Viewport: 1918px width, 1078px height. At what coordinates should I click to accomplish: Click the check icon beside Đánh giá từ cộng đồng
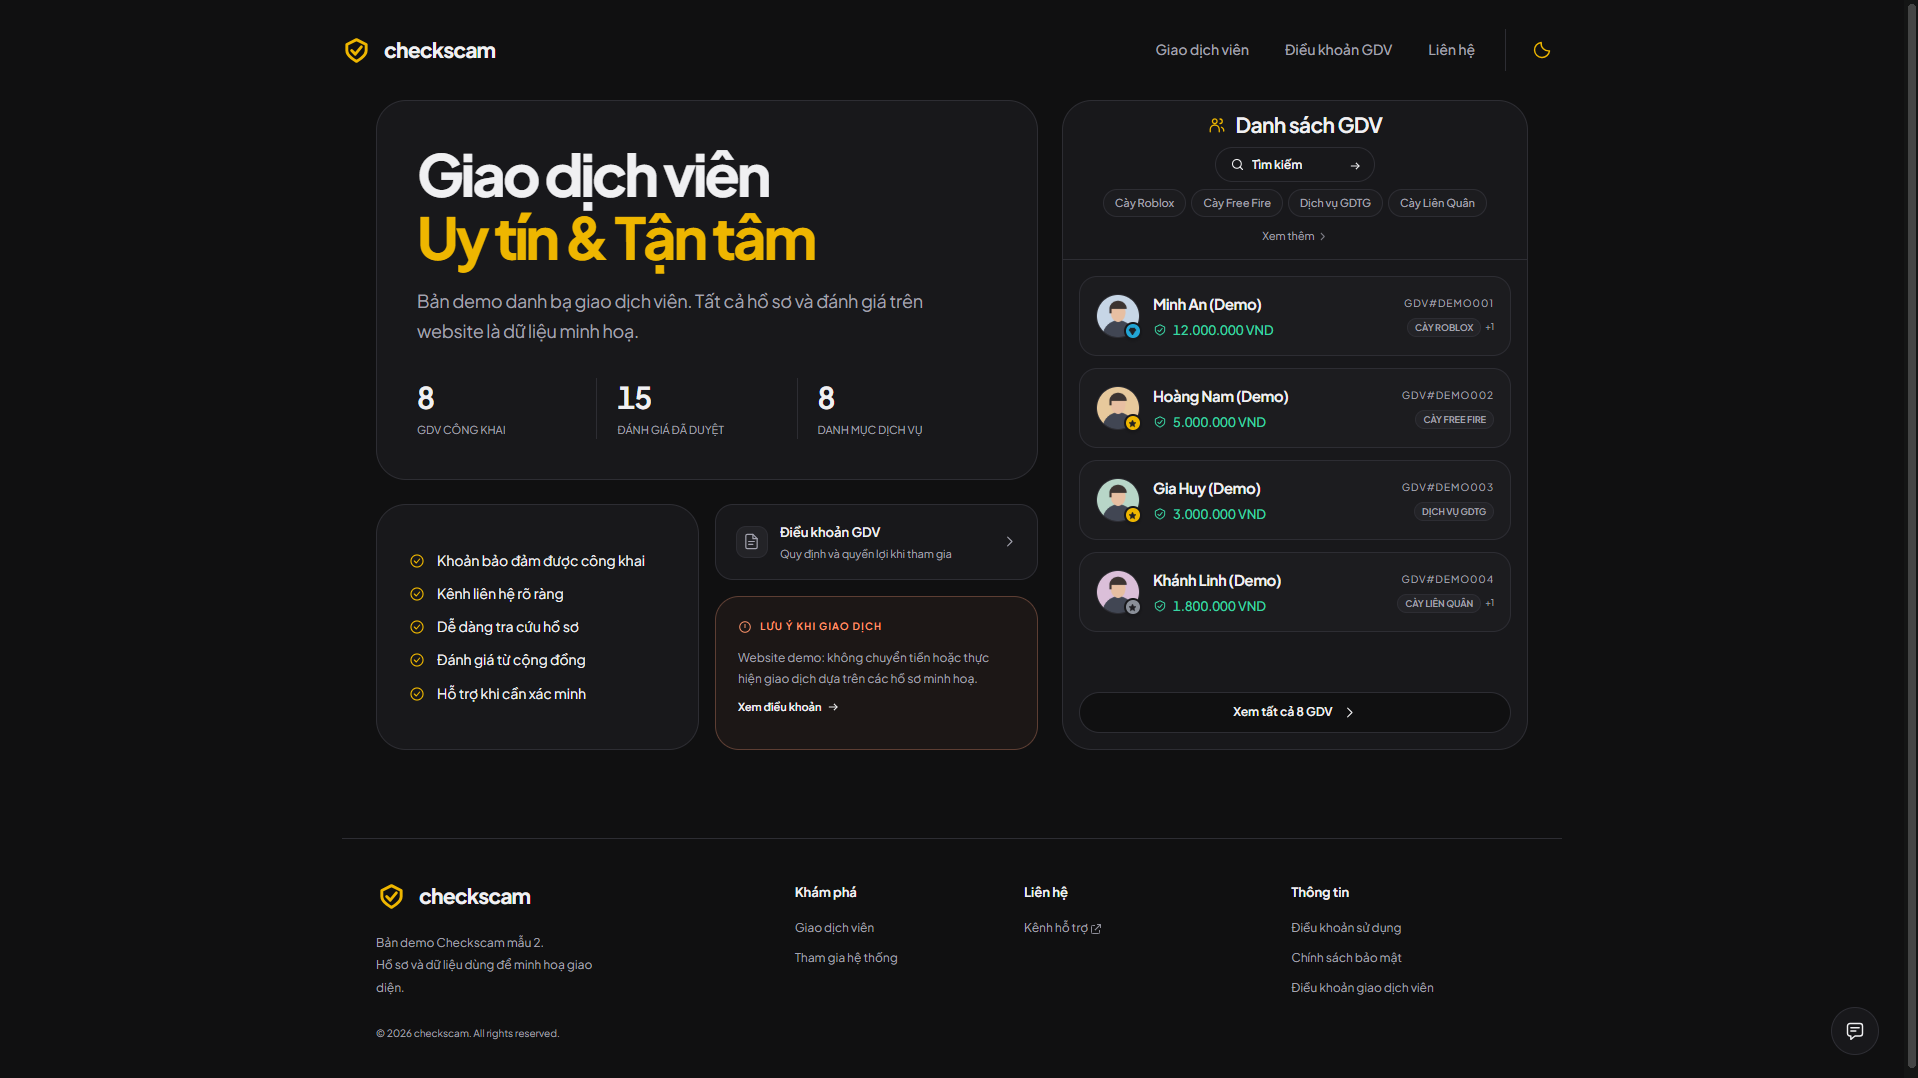[417, 660]
